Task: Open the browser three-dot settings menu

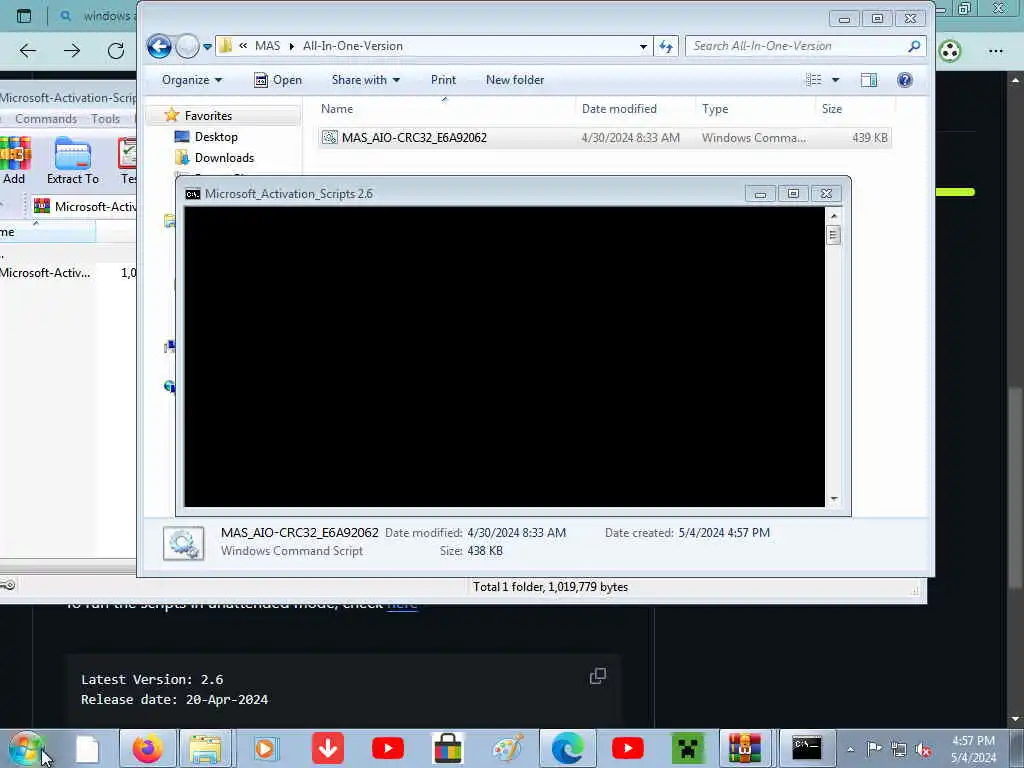Action: 995,50
